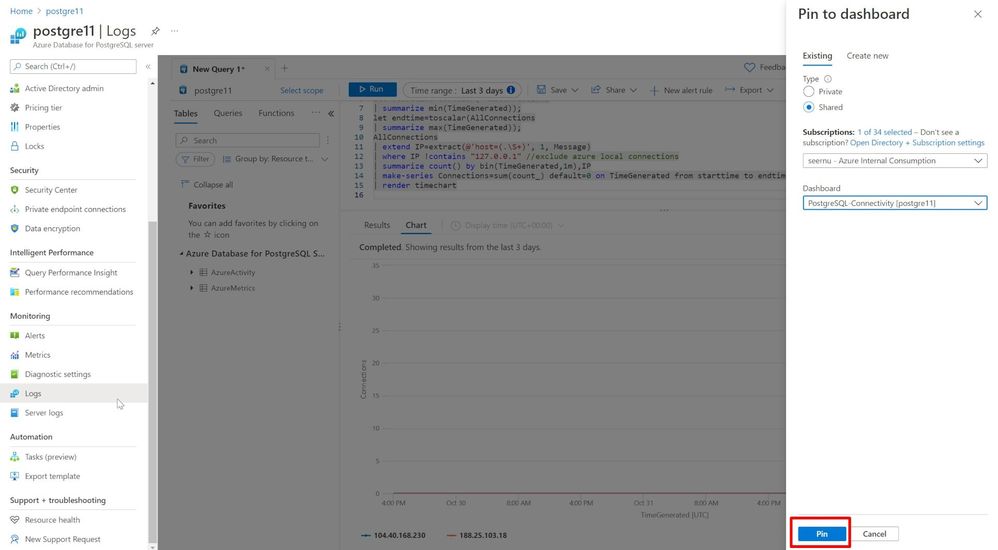Open the Dashboard dropdown
Screen dimensions: 998x550
(x=894, y=203)
